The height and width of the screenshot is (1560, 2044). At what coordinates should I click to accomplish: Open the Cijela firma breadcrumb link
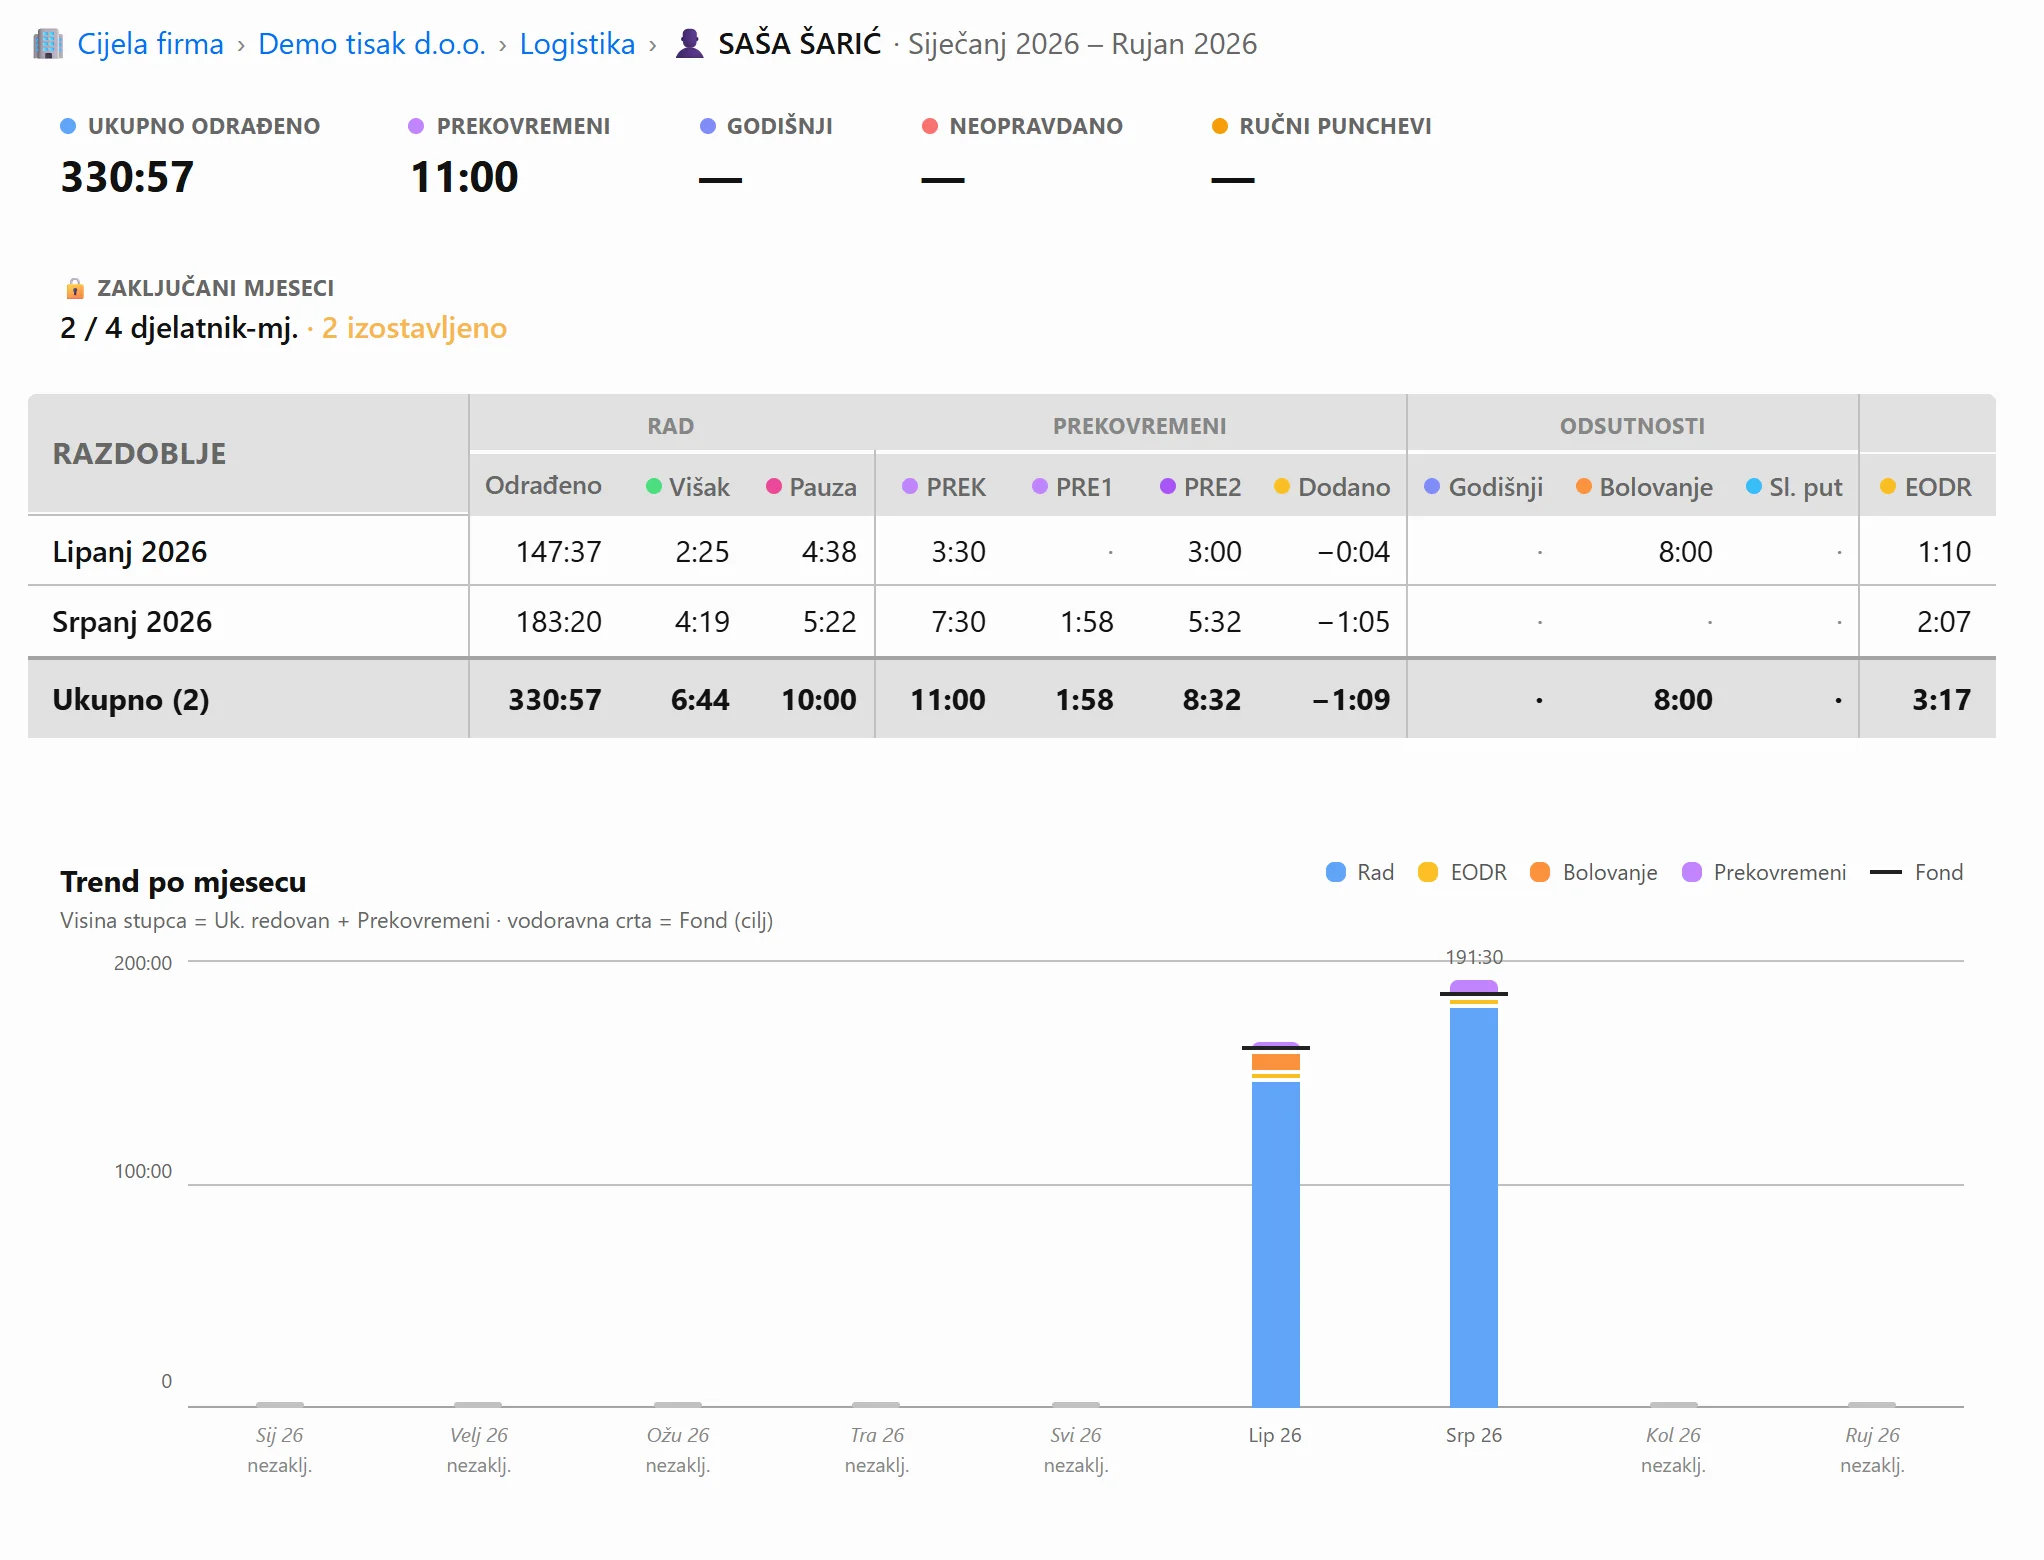point(150,44)
